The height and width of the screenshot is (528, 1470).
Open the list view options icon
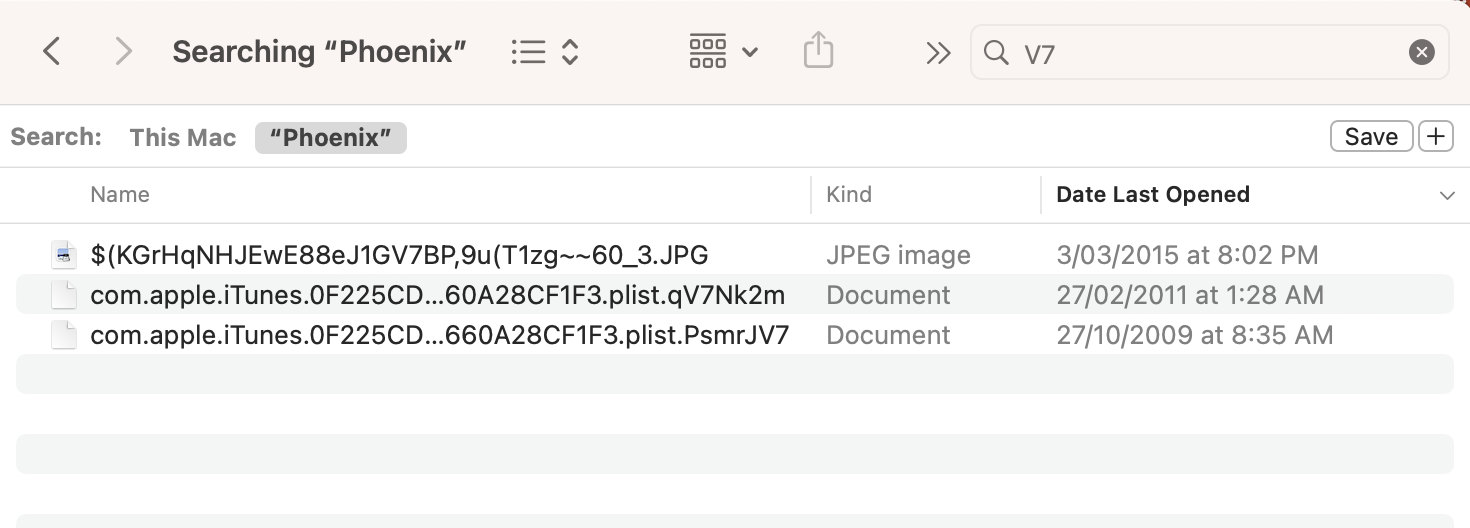544,52
